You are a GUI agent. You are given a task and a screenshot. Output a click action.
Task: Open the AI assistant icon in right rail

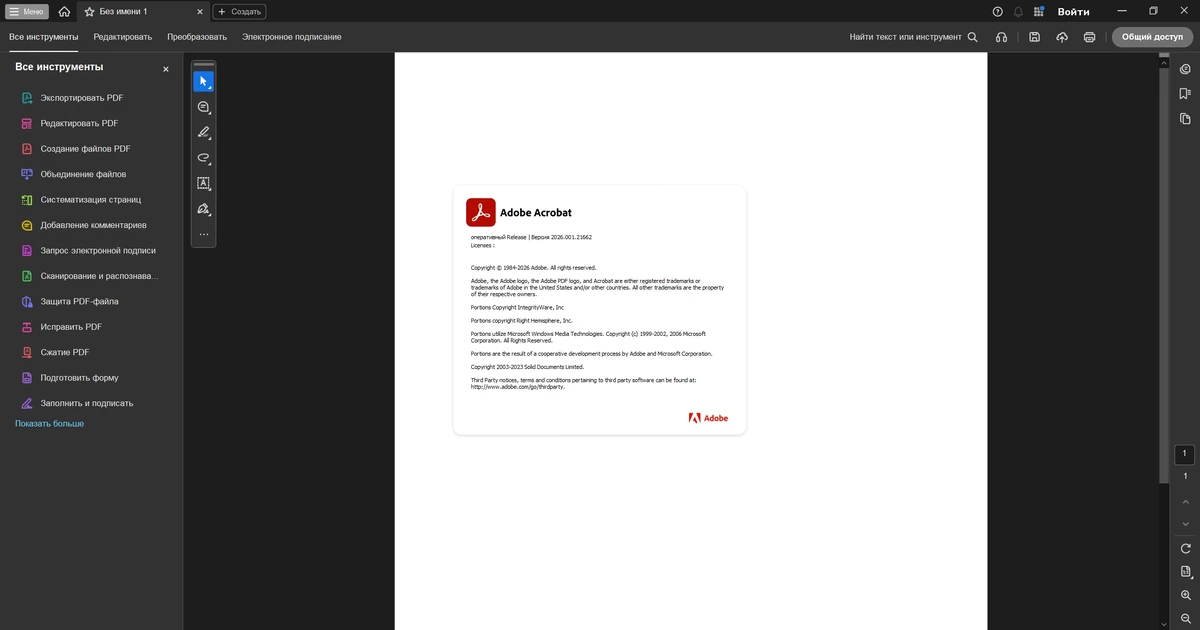point(1185,69)
